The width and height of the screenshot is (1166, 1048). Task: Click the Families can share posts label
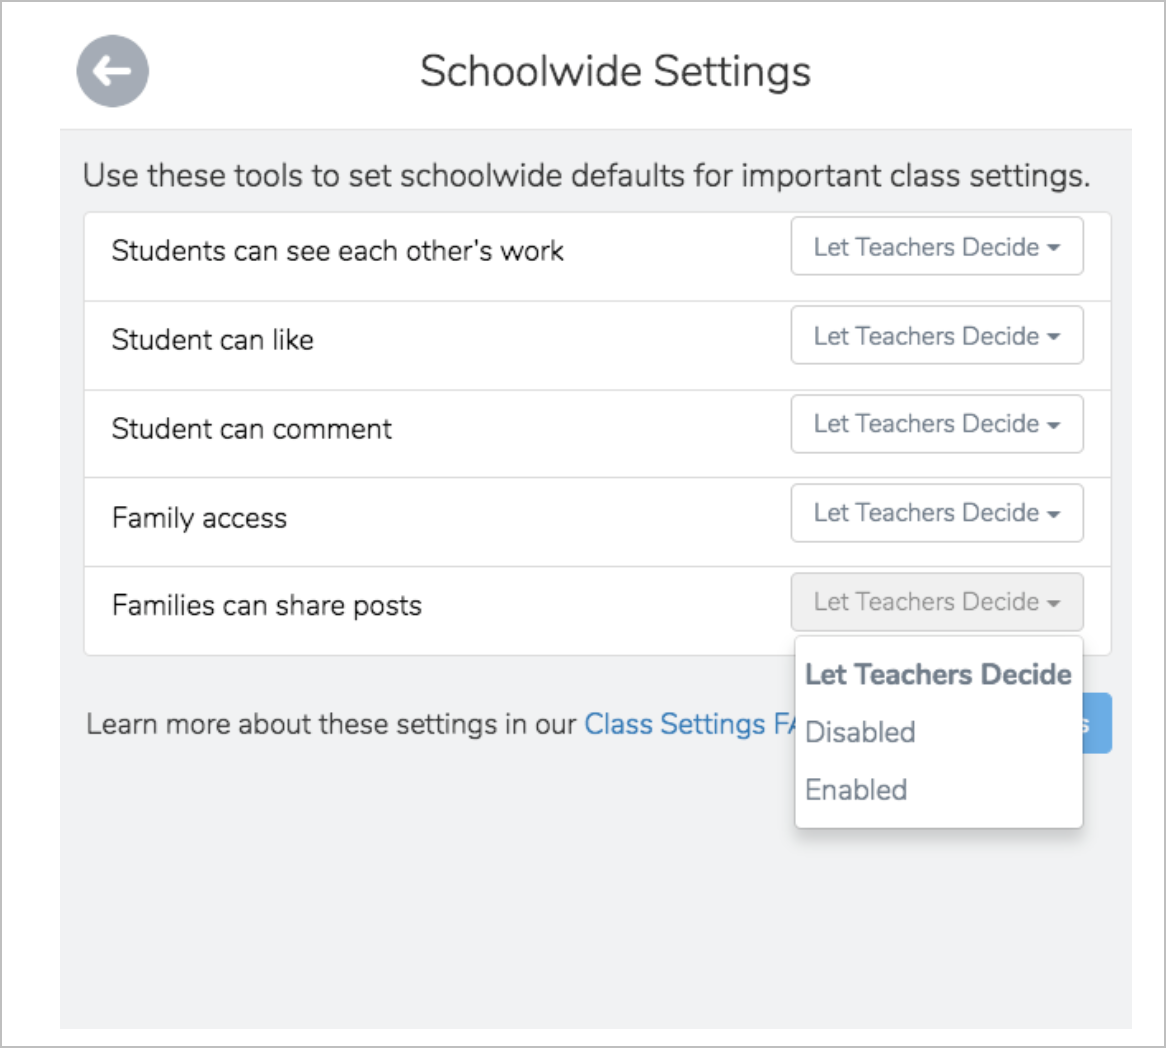point(267,606)
